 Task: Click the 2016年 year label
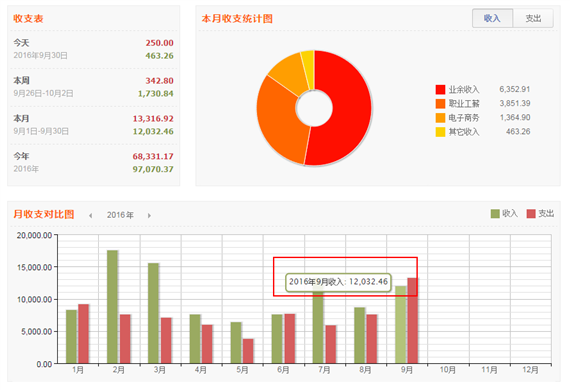(x=120, y=215)
